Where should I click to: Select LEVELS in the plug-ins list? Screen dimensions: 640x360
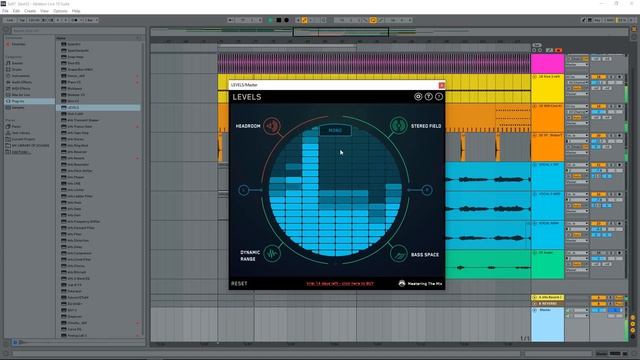coord(98,107)
